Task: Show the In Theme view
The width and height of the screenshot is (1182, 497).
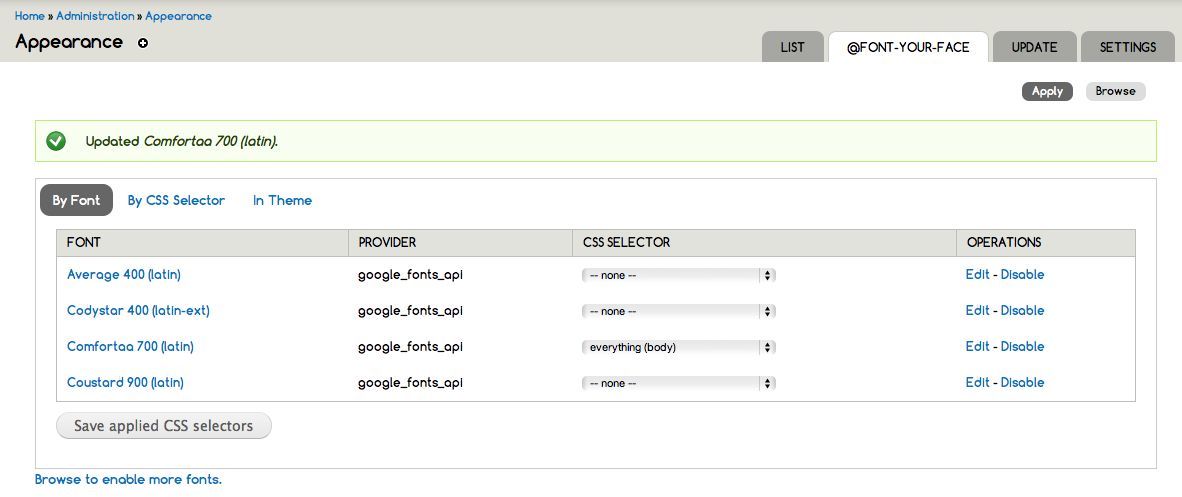Action: tap(282, 200)
